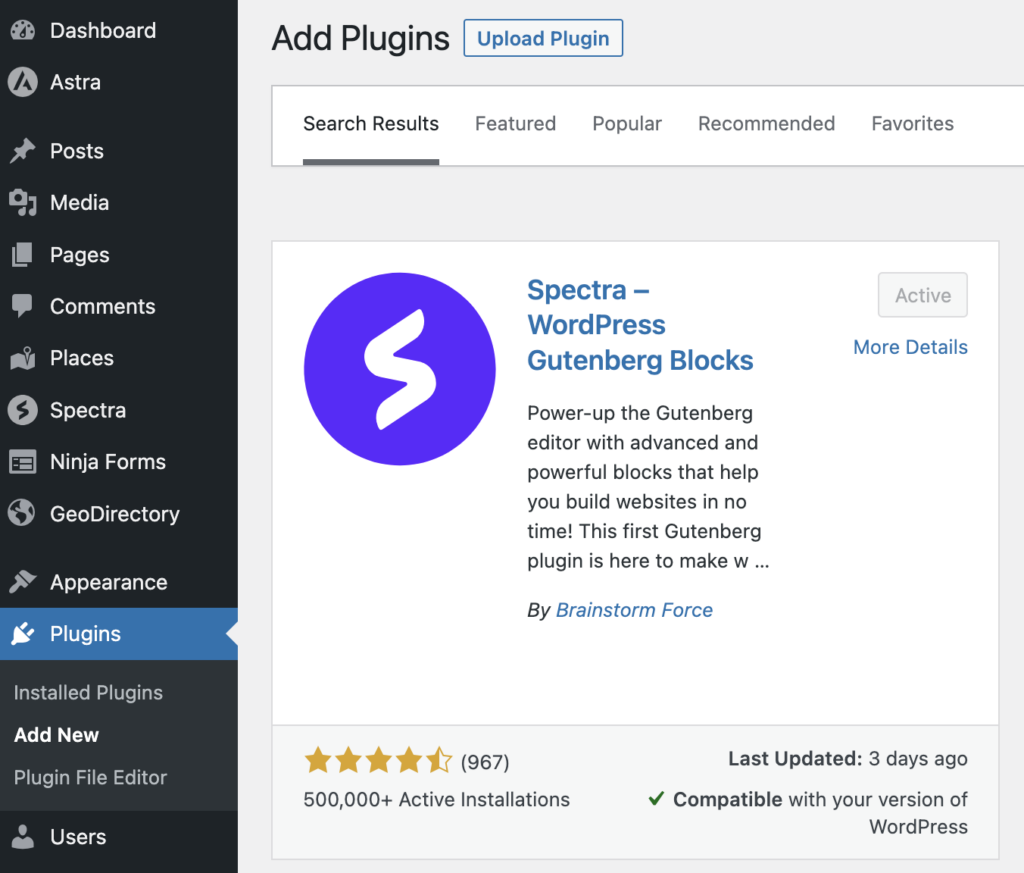1024x873 pixels.
Task: Open the Recommended plugins tab
Action: (766, 124)
